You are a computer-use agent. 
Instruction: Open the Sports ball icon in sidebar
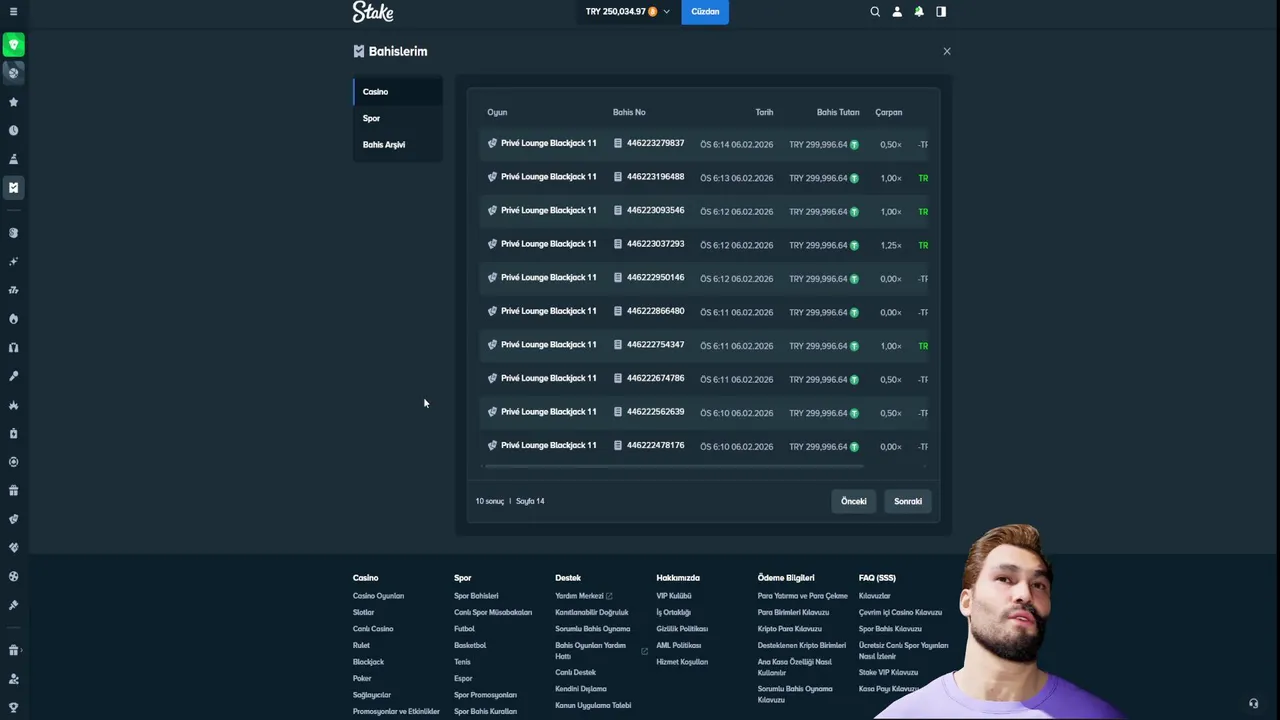13,73
